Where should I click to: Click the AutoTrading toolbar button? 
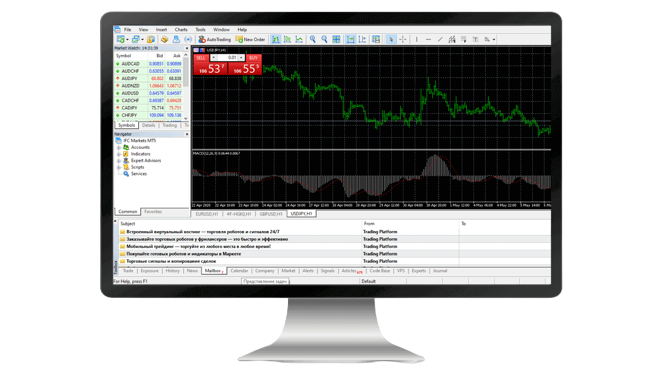point(214,39)
